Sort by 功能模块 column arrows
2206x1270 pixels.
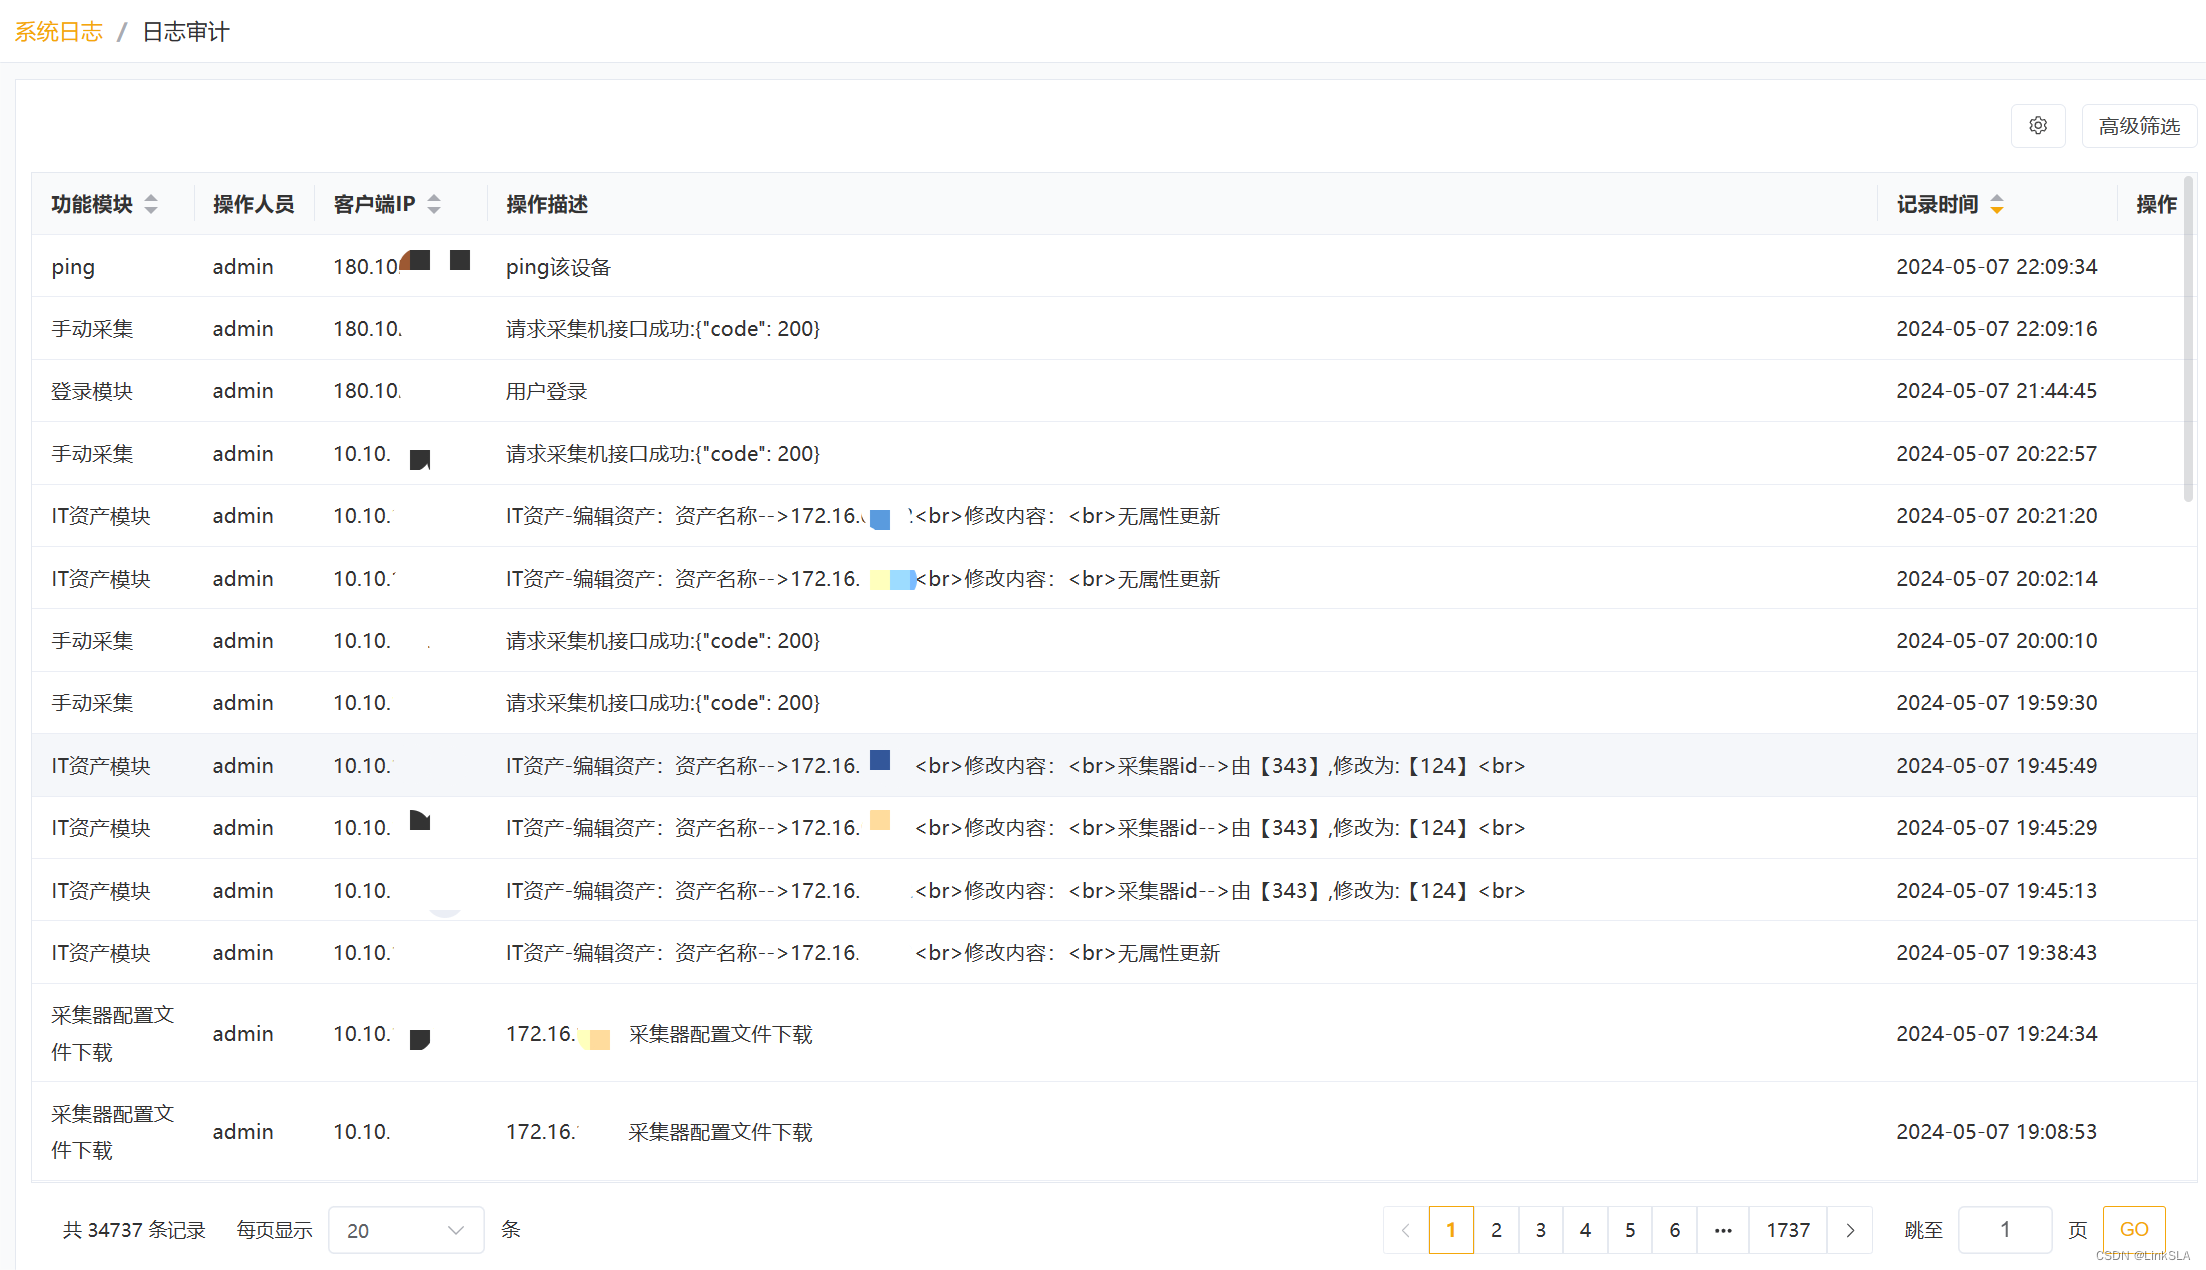(x=151, y=205)
